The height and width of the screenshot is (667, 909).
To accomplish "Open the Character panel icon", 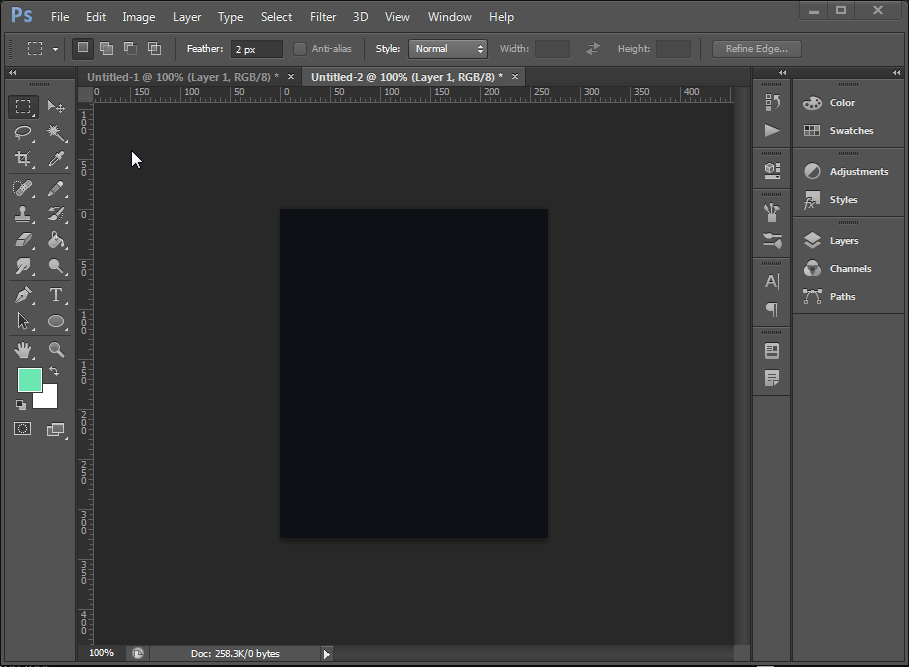I will [x=771, y=281].
